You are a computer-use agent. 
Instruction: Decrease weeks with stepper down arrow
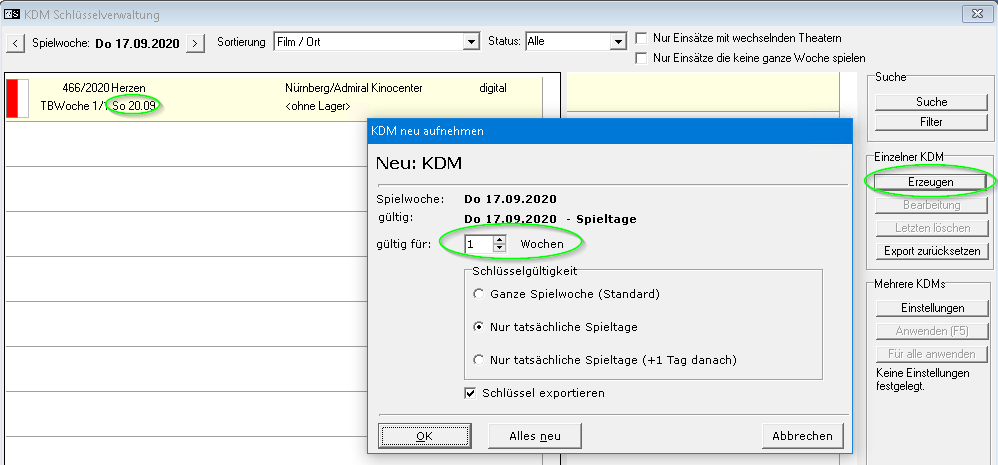500,247
